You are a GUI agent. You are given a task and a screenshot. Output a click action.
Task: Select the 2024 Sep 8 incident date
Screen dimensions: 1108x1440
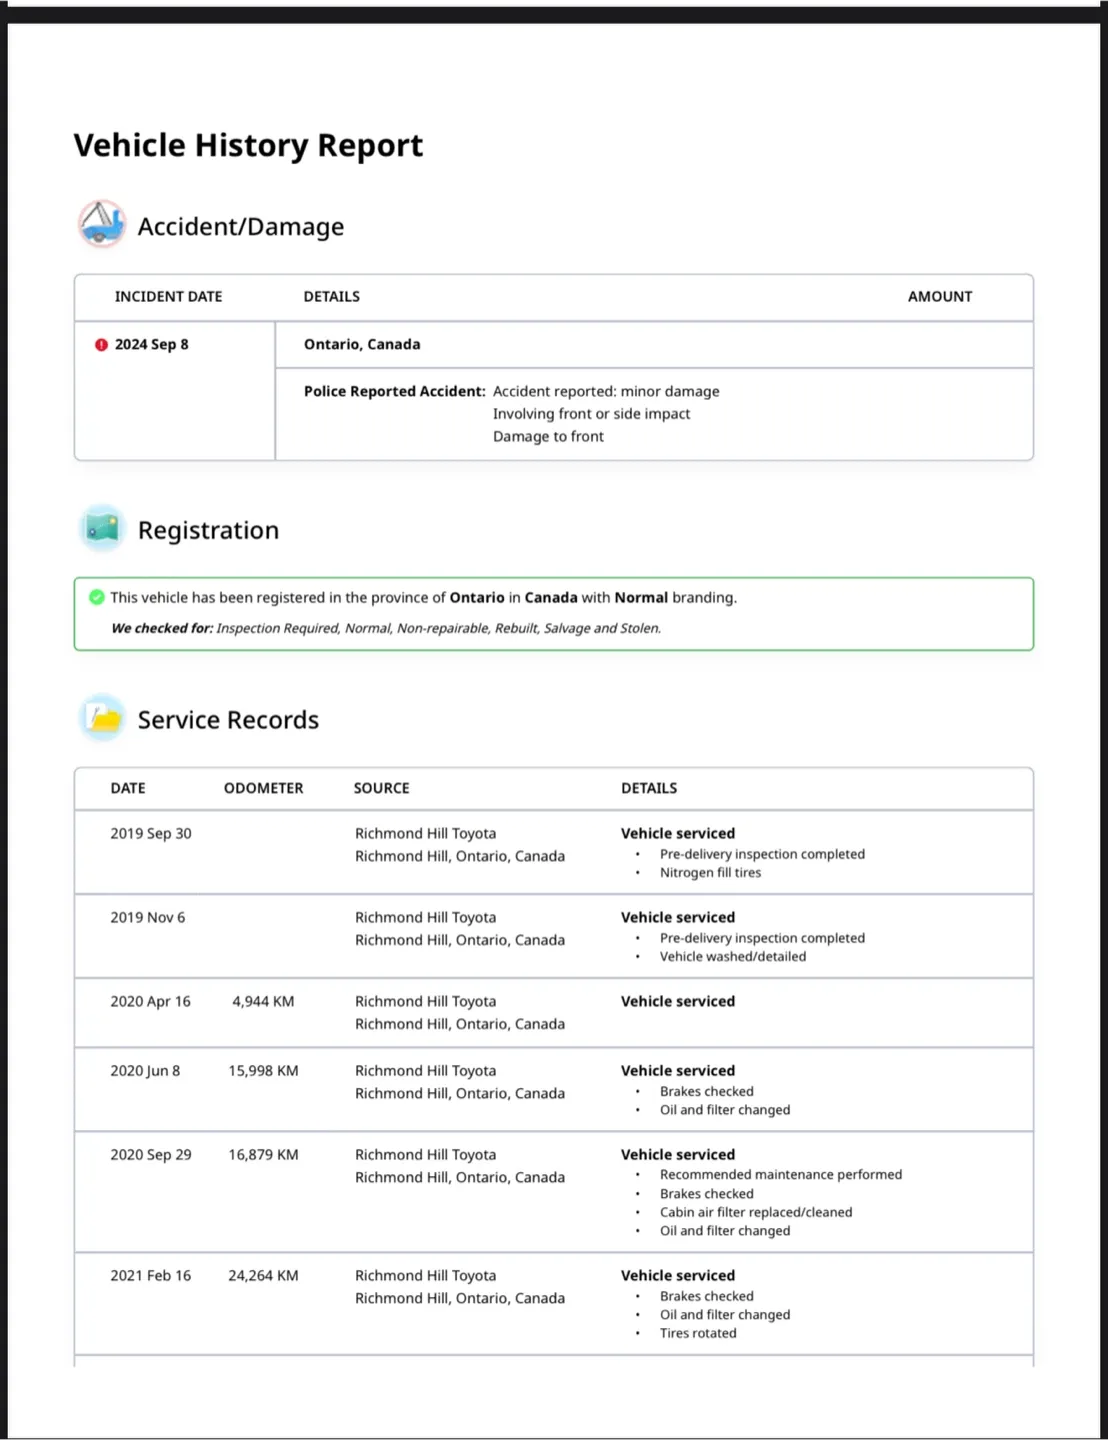tap(151, 345)
